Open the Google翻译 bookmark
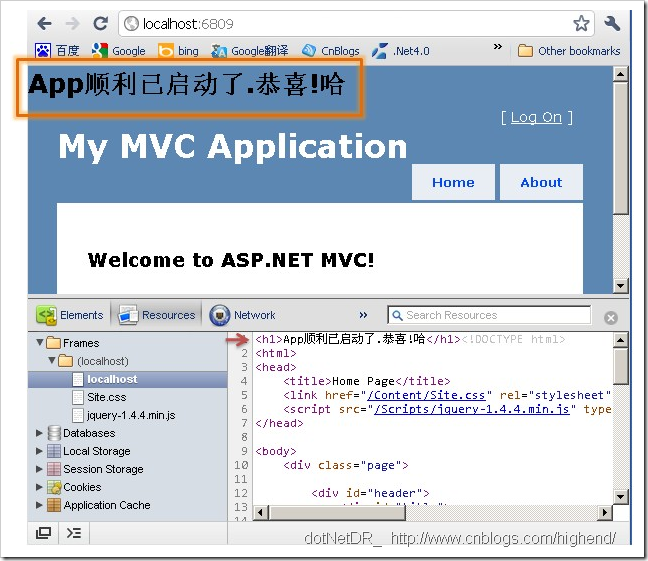This screenshot has width=648, height=561. click(x=250, y=51)
